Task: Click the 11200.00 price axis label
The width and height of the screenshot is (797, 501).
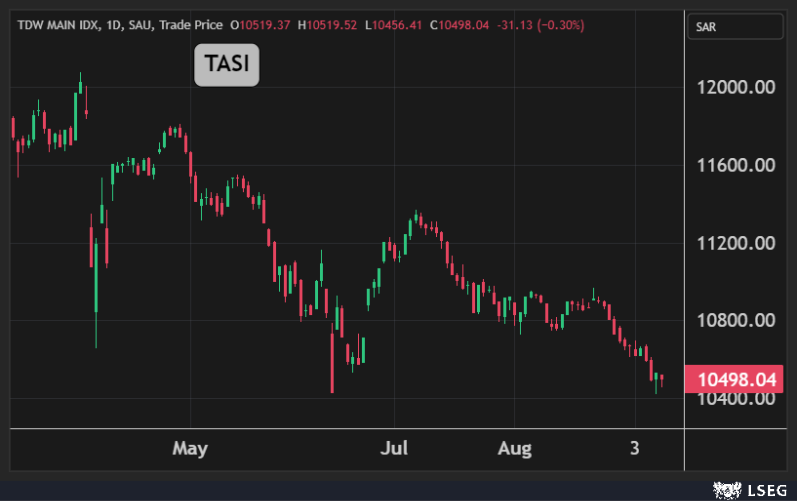Action: tap(738, 243)
